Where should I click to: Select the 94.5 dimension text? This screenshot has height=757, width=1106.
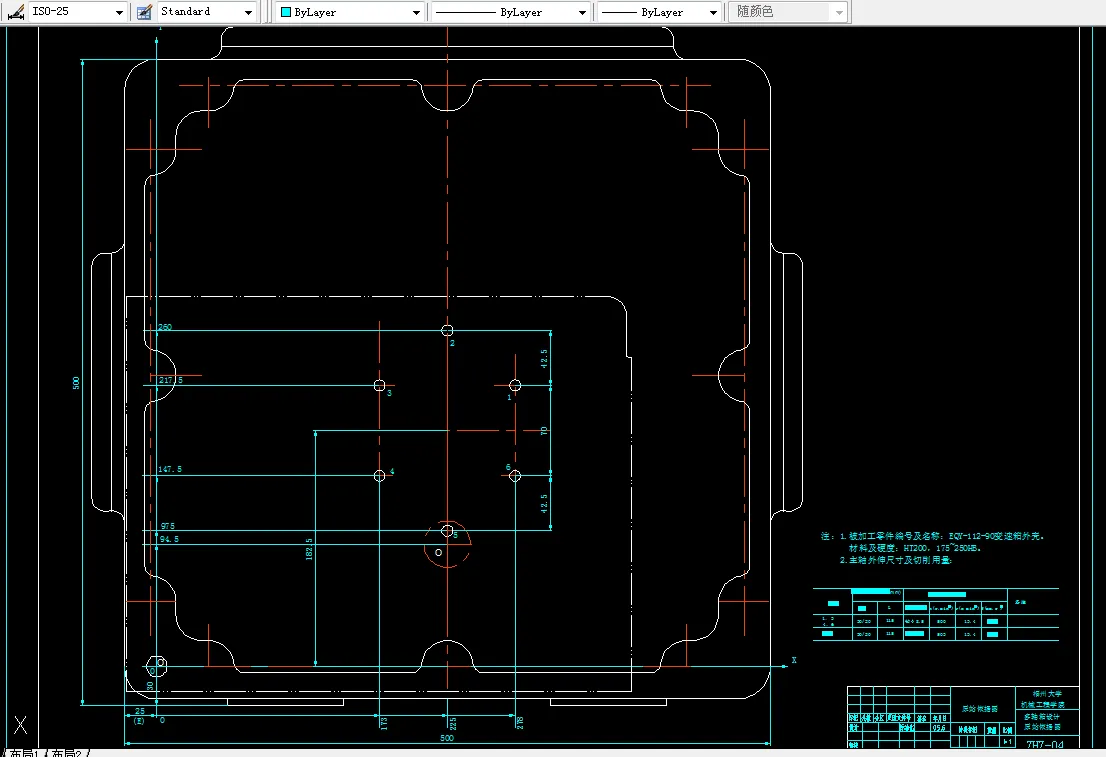169,538
